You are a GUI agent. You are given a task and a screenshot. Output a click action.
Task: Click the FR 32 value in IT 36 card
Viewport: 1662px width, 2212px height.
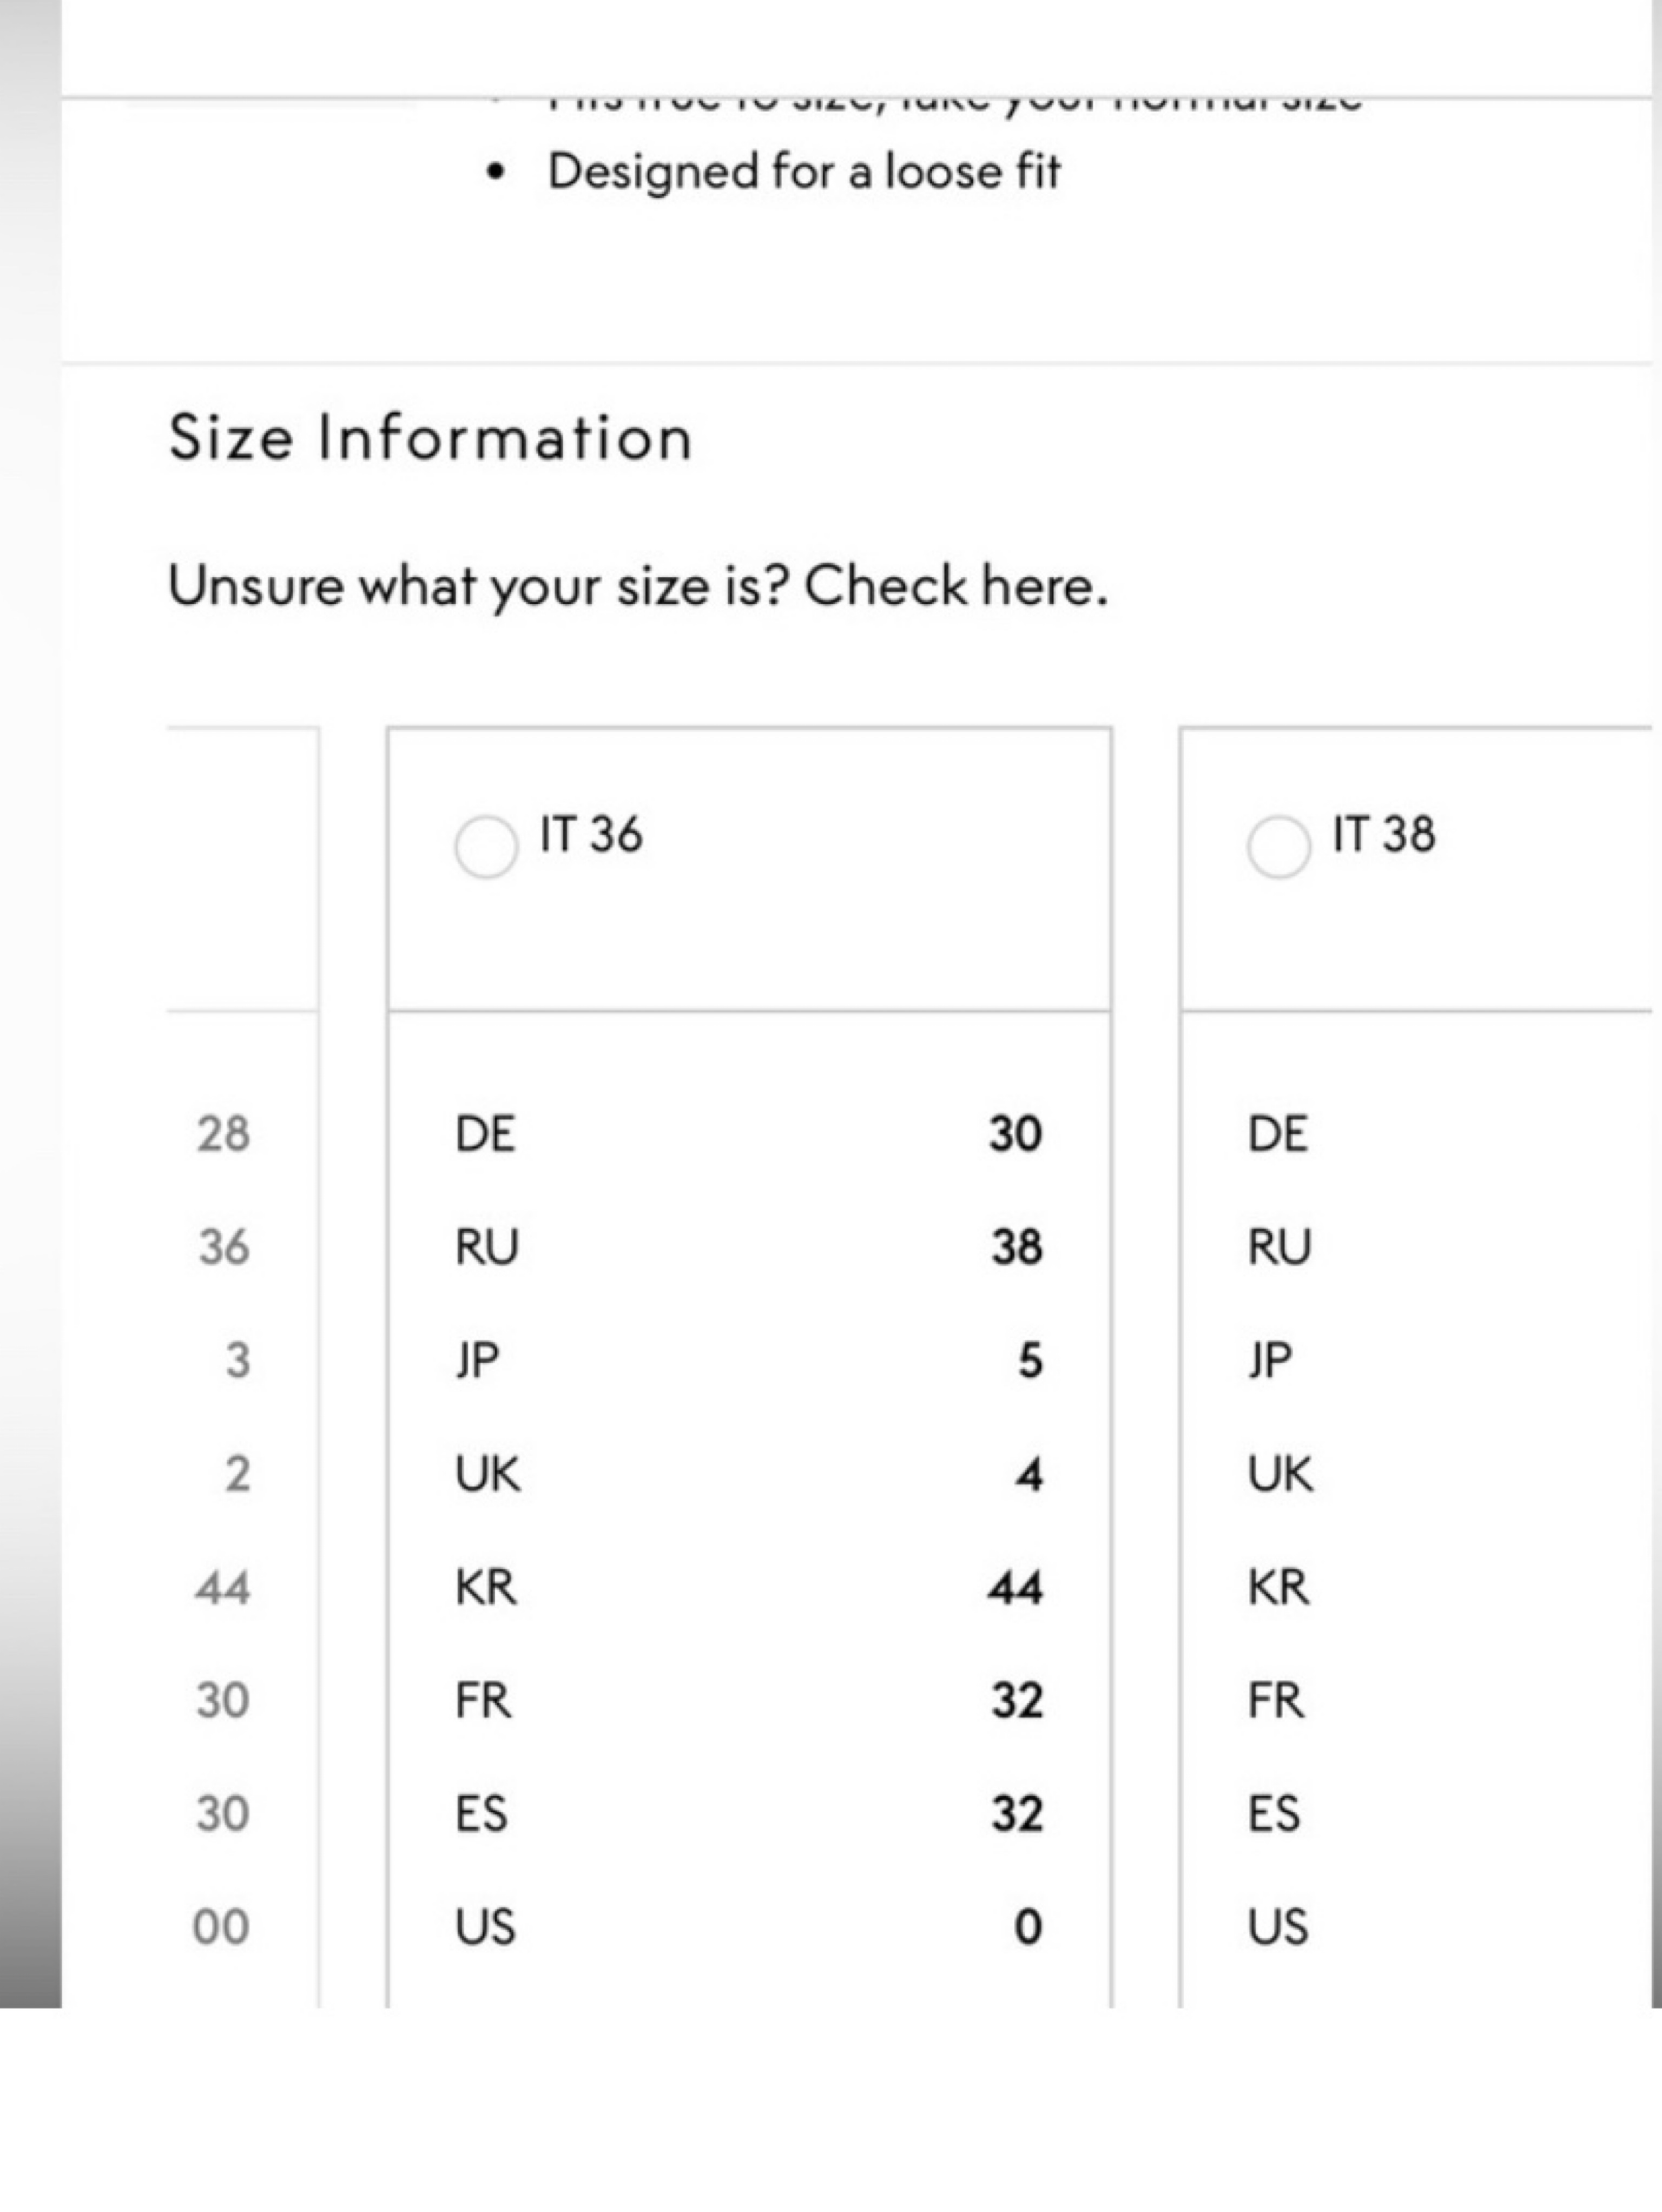tap(1018, 1701)
